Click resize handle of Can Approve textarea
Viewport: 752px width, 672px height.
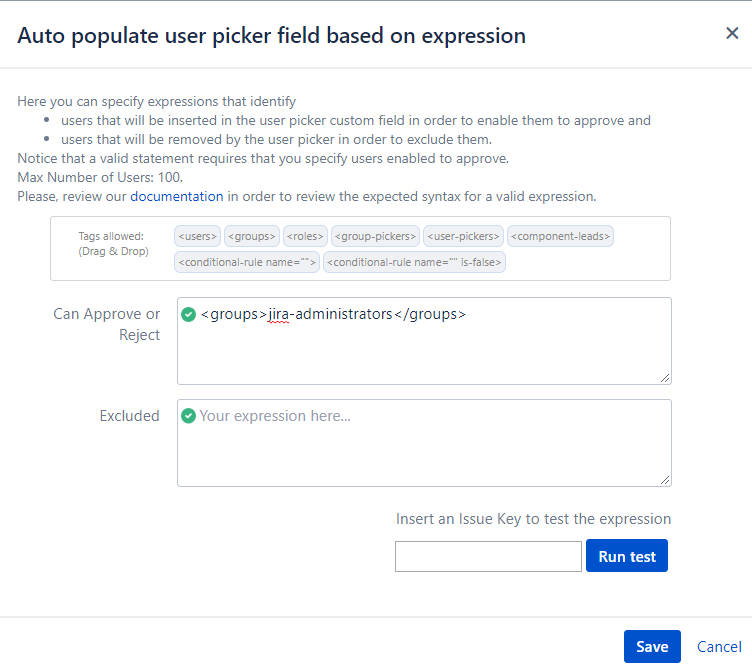665,378
